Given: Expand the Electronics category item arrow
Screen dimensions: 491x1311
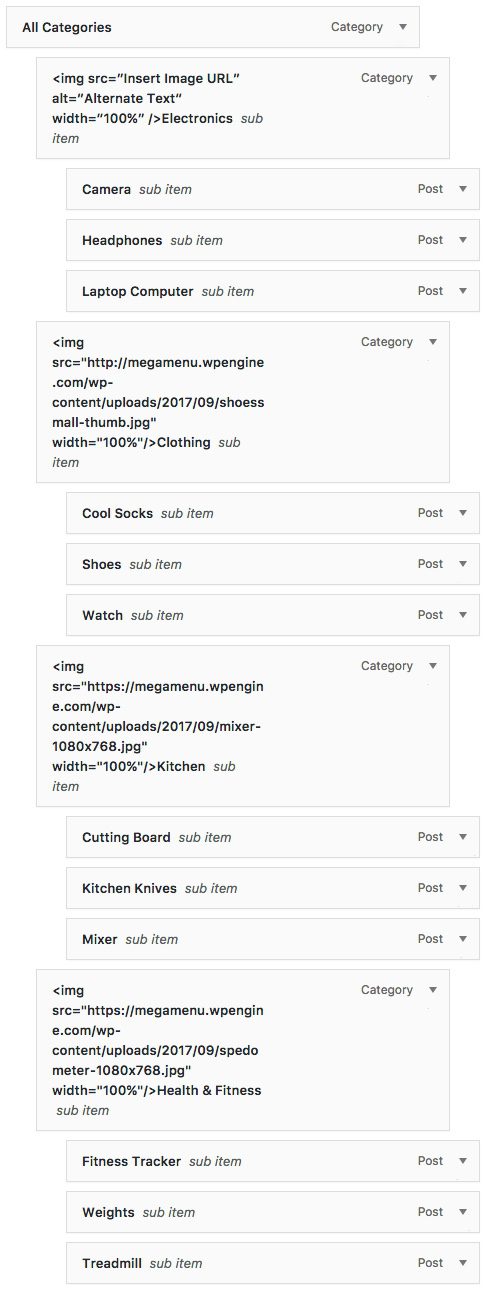Looking at the screenshot, I should click(x=432, y=78).
